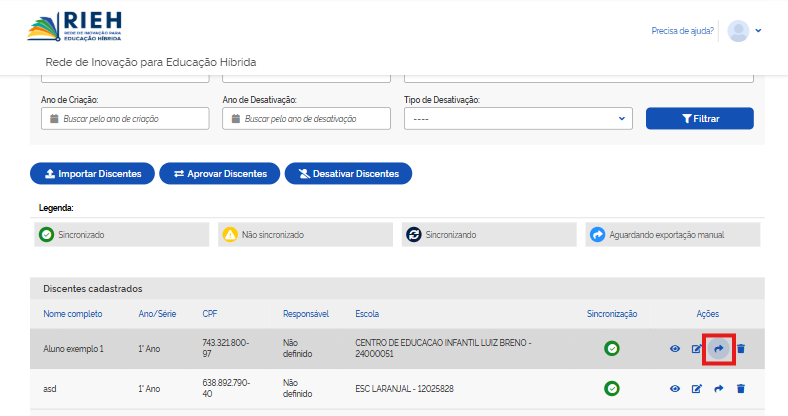Open the user avatar profile
This screenshot has width=788, height=416.
[738, 31]
